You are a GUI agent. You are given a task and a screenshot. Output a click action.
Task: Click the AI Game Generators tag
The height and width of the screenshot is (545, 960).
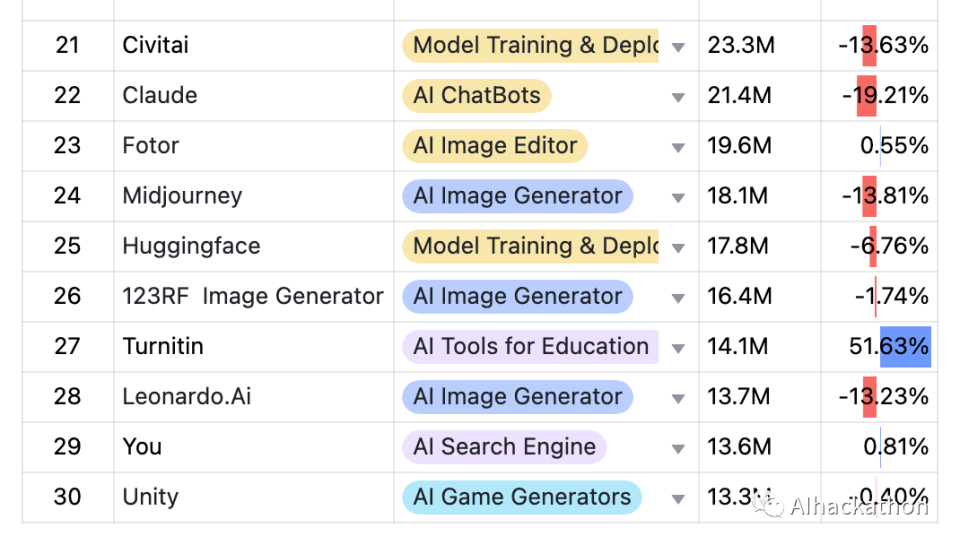tap(521, 497)
